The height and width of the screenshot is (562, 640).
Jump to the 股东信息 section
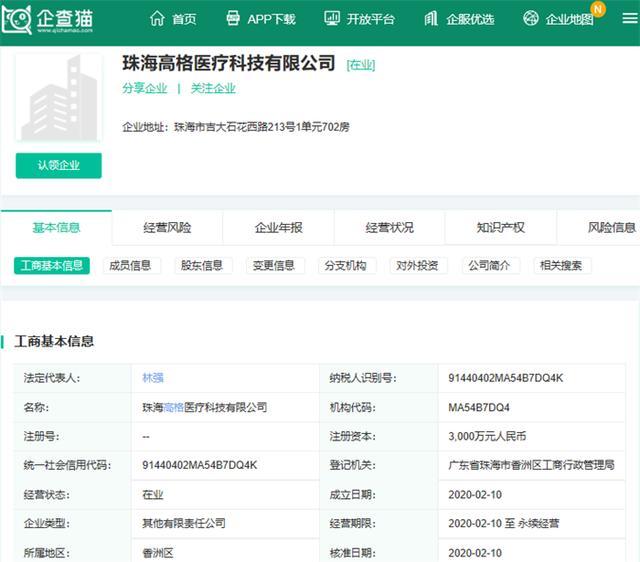(x=202, y=266)
